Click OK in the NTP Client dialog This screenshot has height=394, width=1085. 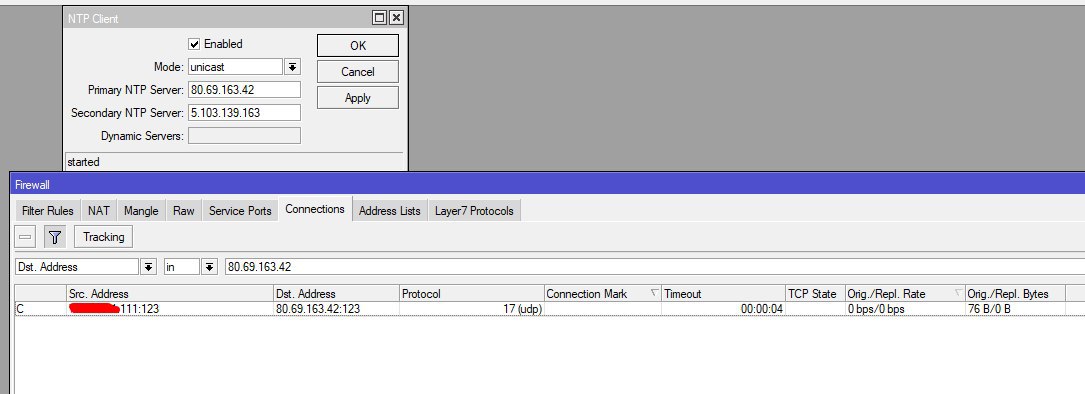[358, 46]
